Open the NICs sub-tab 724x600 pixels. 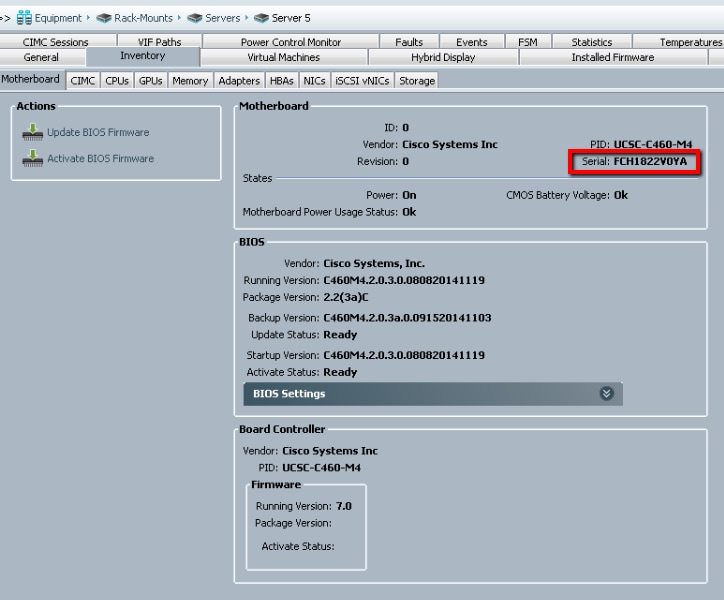click(x=314, y=80)
